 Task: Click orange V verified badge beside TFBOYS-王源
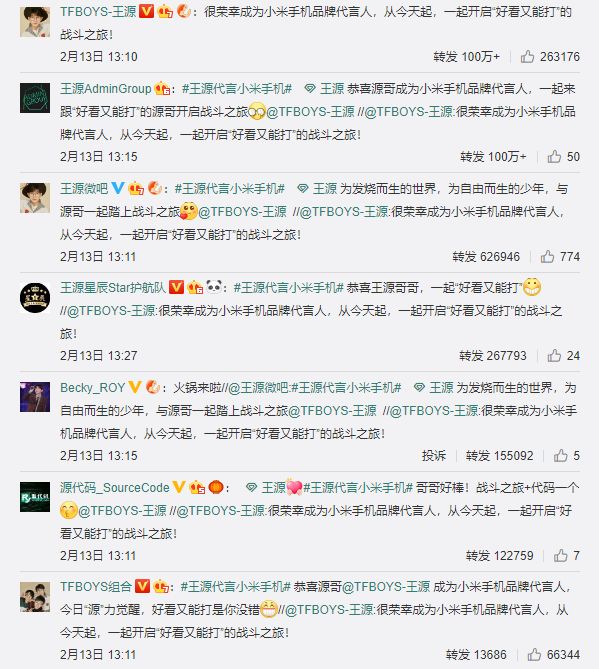147,11
